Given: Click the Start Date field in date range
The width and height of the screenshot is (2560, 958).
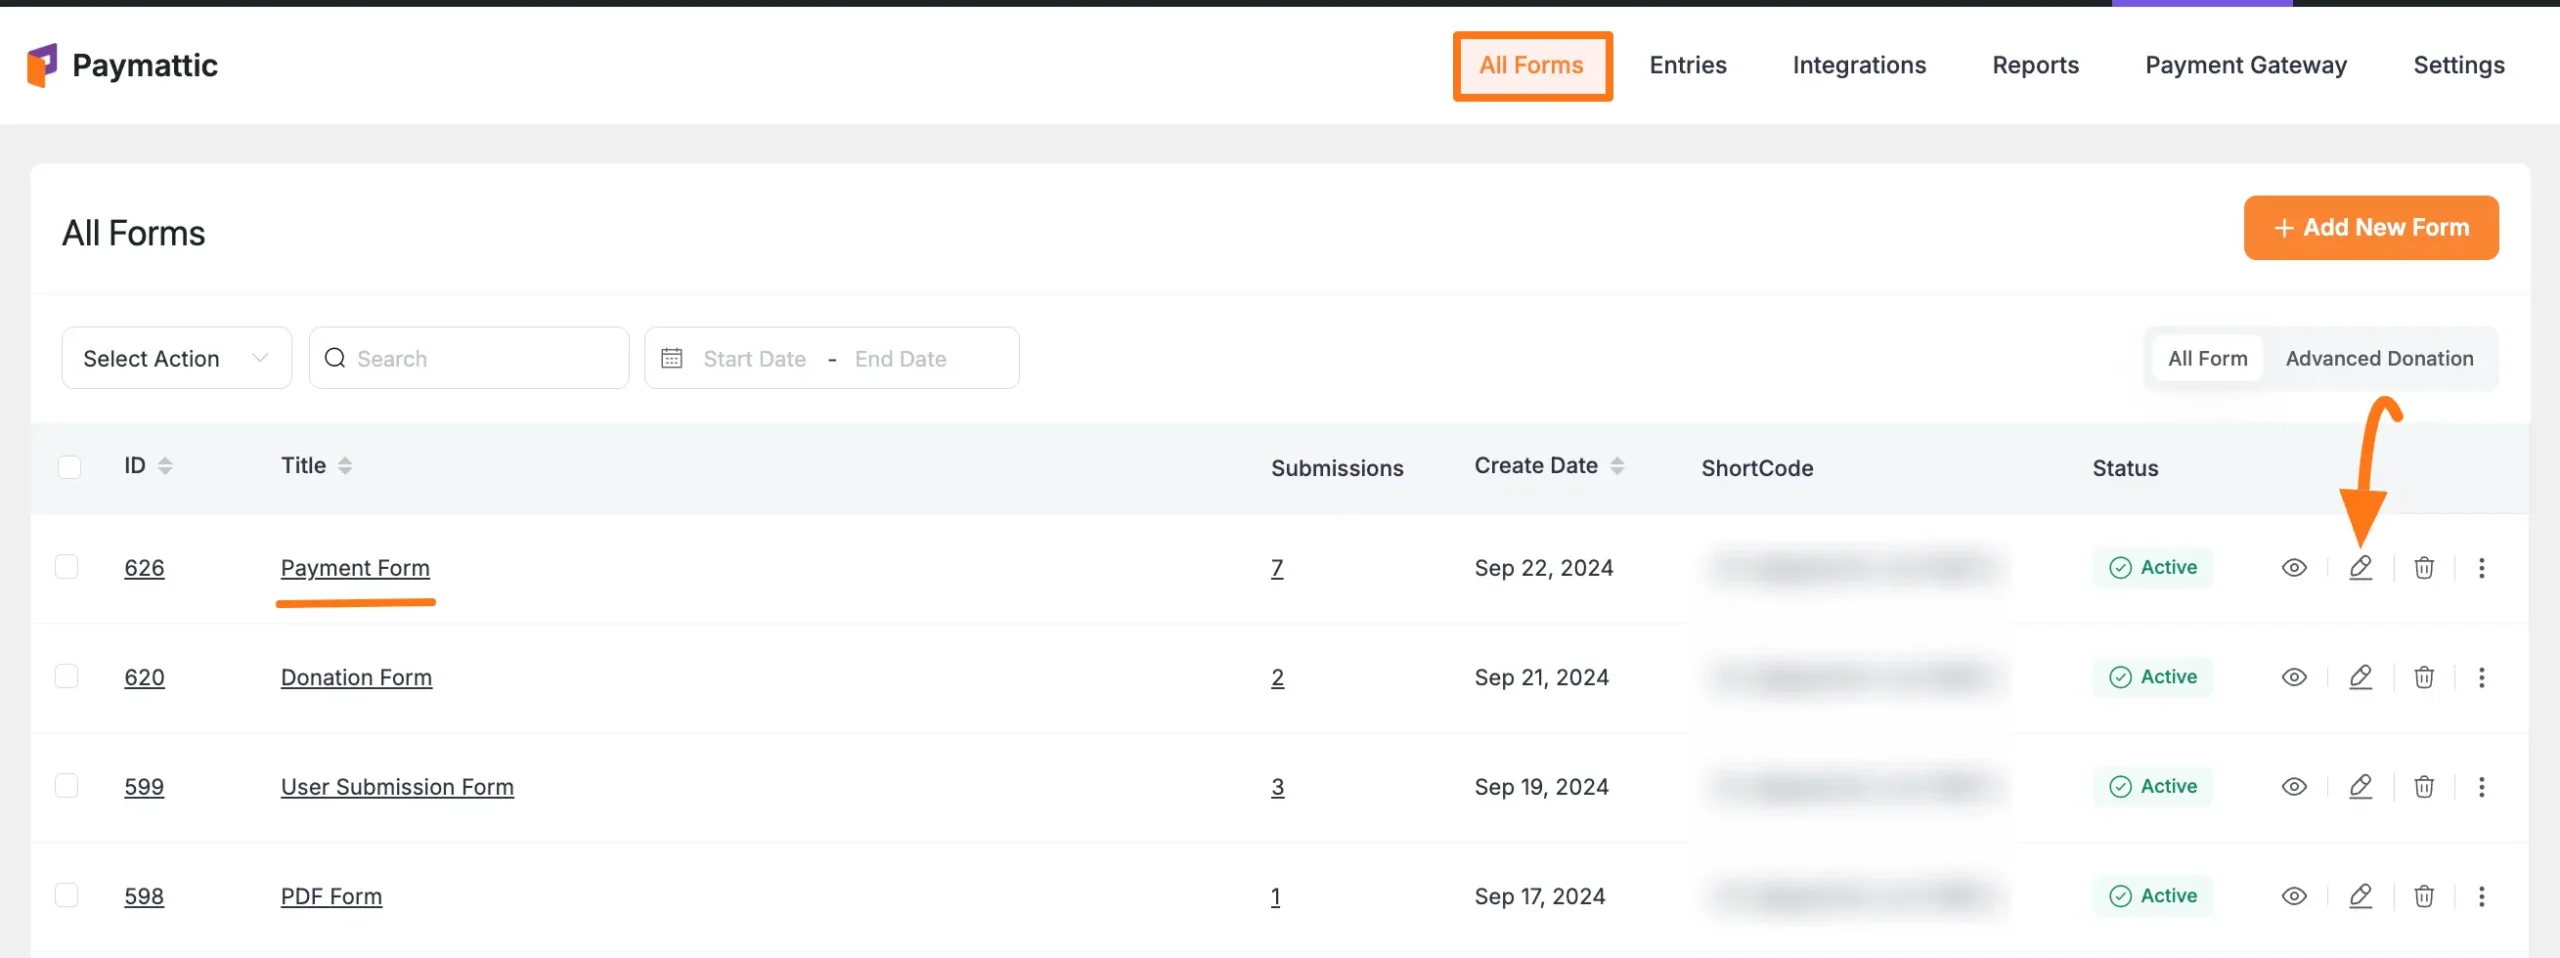Looking at the screenshot, I should (x=754, y=359).
